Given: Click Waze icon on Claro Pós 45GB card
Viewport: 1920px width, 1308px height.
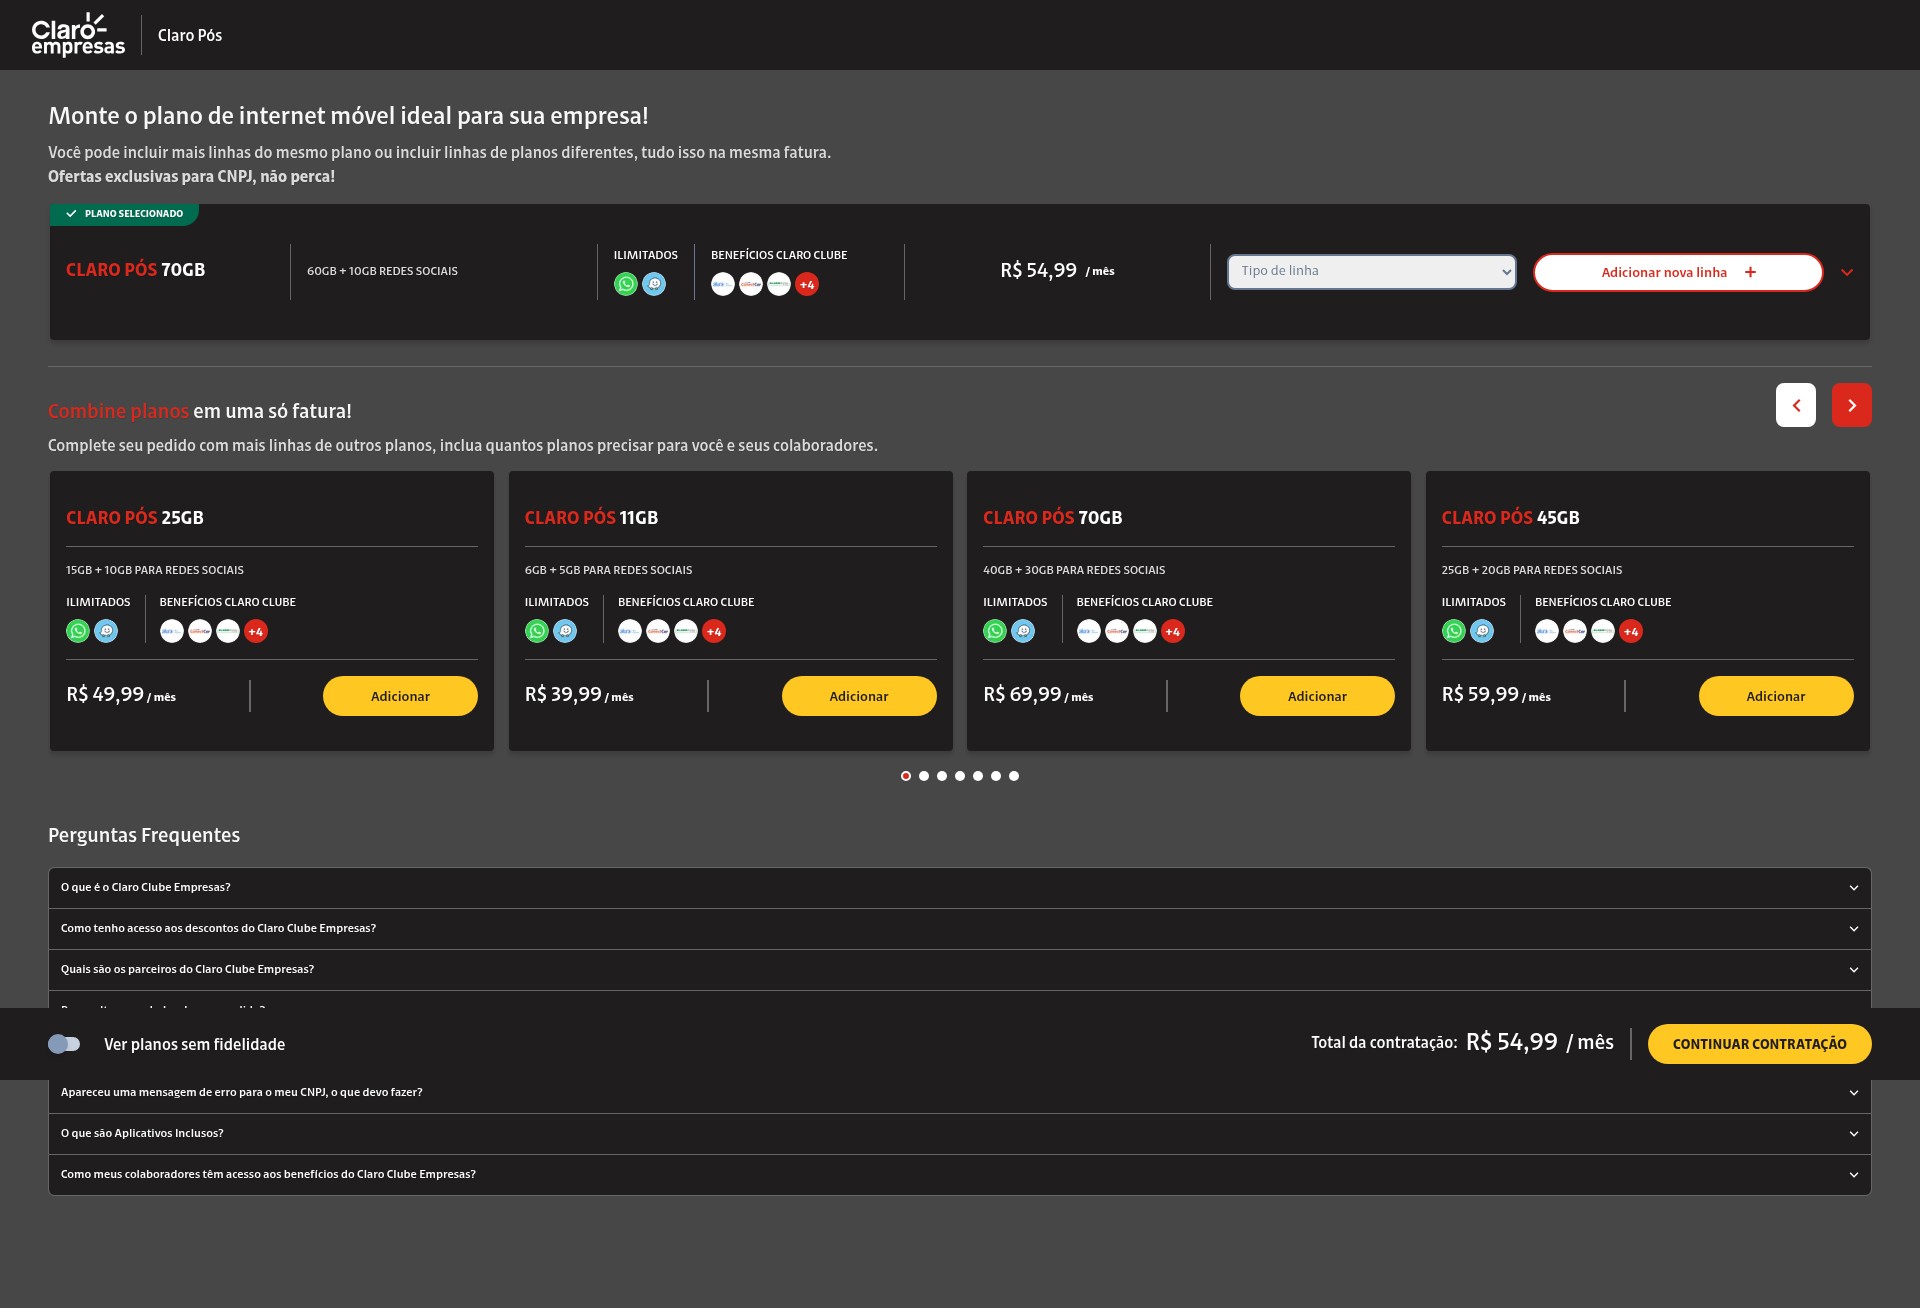Looking at the screenshot, I should coord(1482,631).
